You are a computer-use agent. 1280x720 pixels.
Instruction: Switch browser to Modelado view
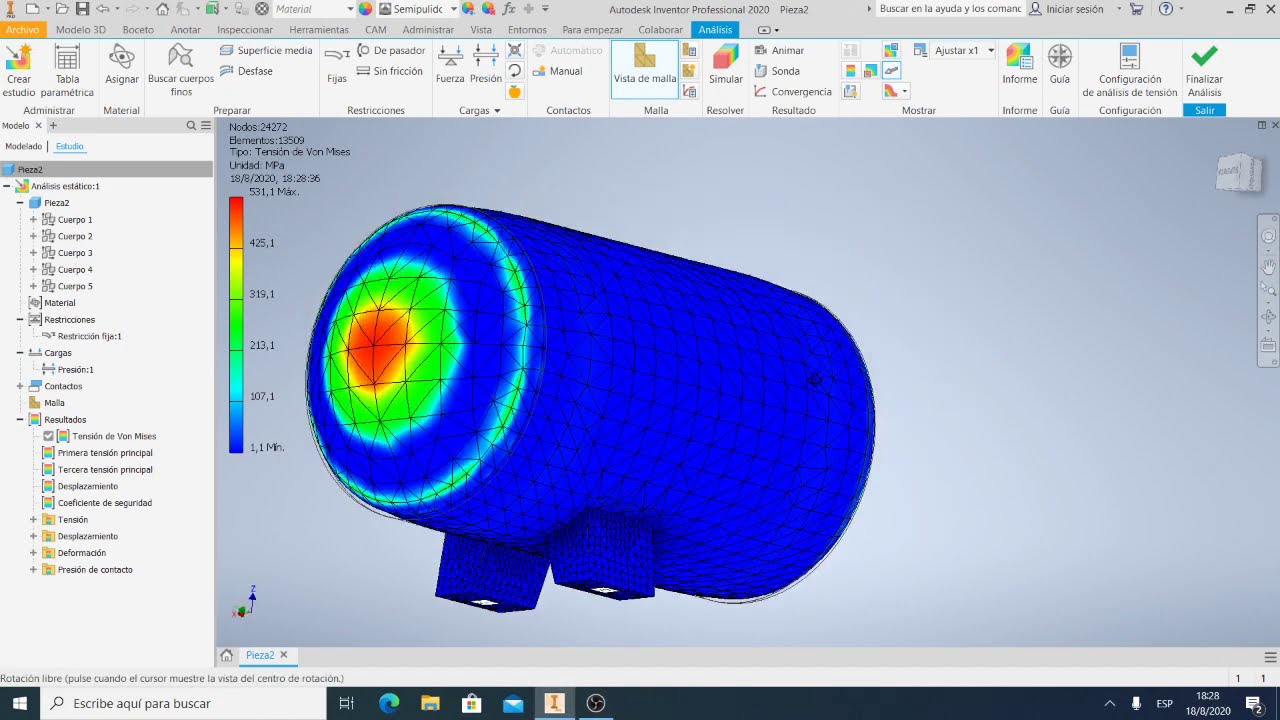click(x=24, y=146)
